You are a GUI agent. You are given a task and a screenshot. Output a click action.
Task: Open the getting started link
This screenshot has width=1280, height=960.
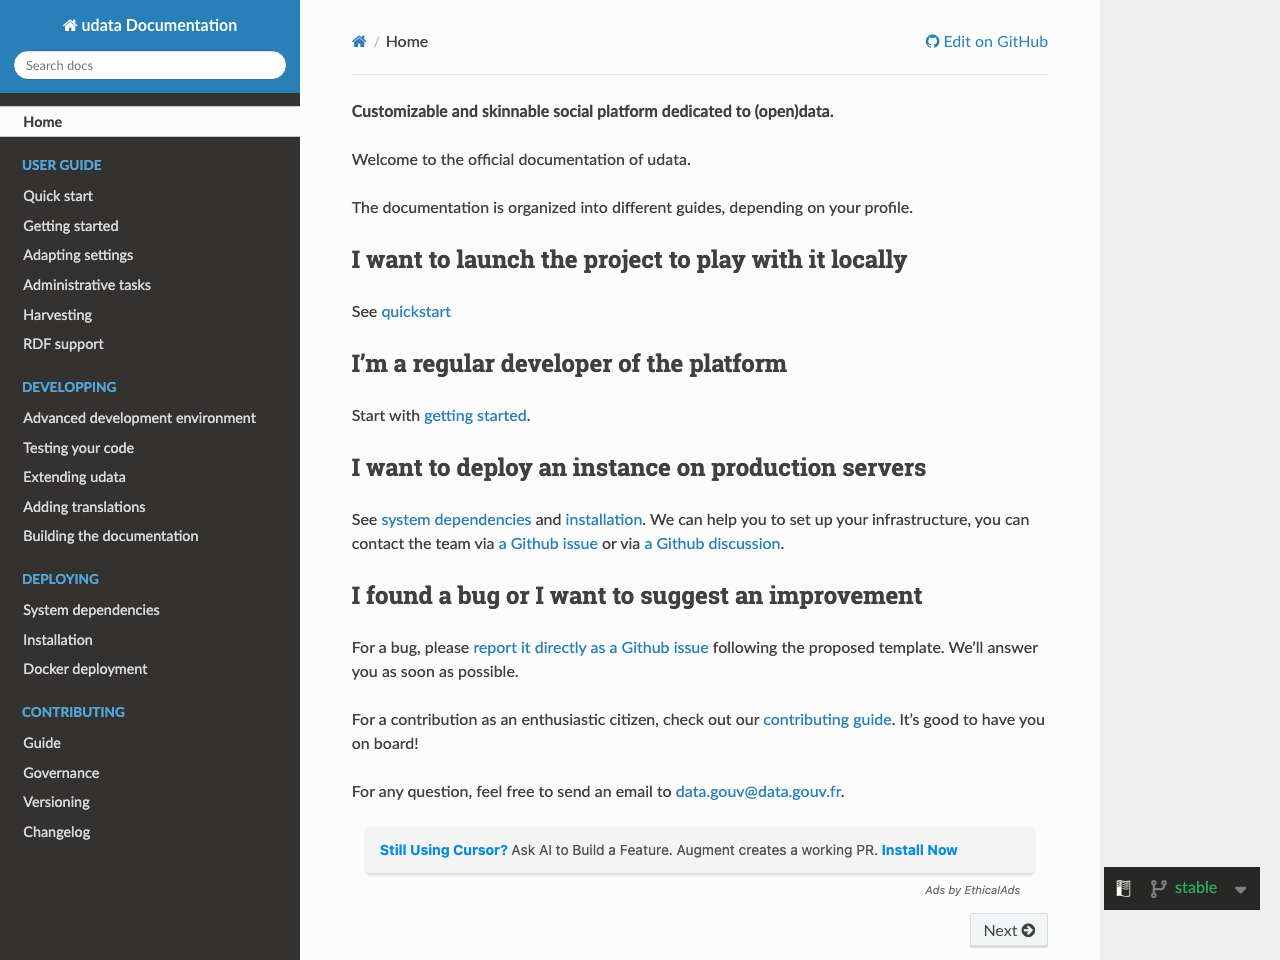pos(475,416)
